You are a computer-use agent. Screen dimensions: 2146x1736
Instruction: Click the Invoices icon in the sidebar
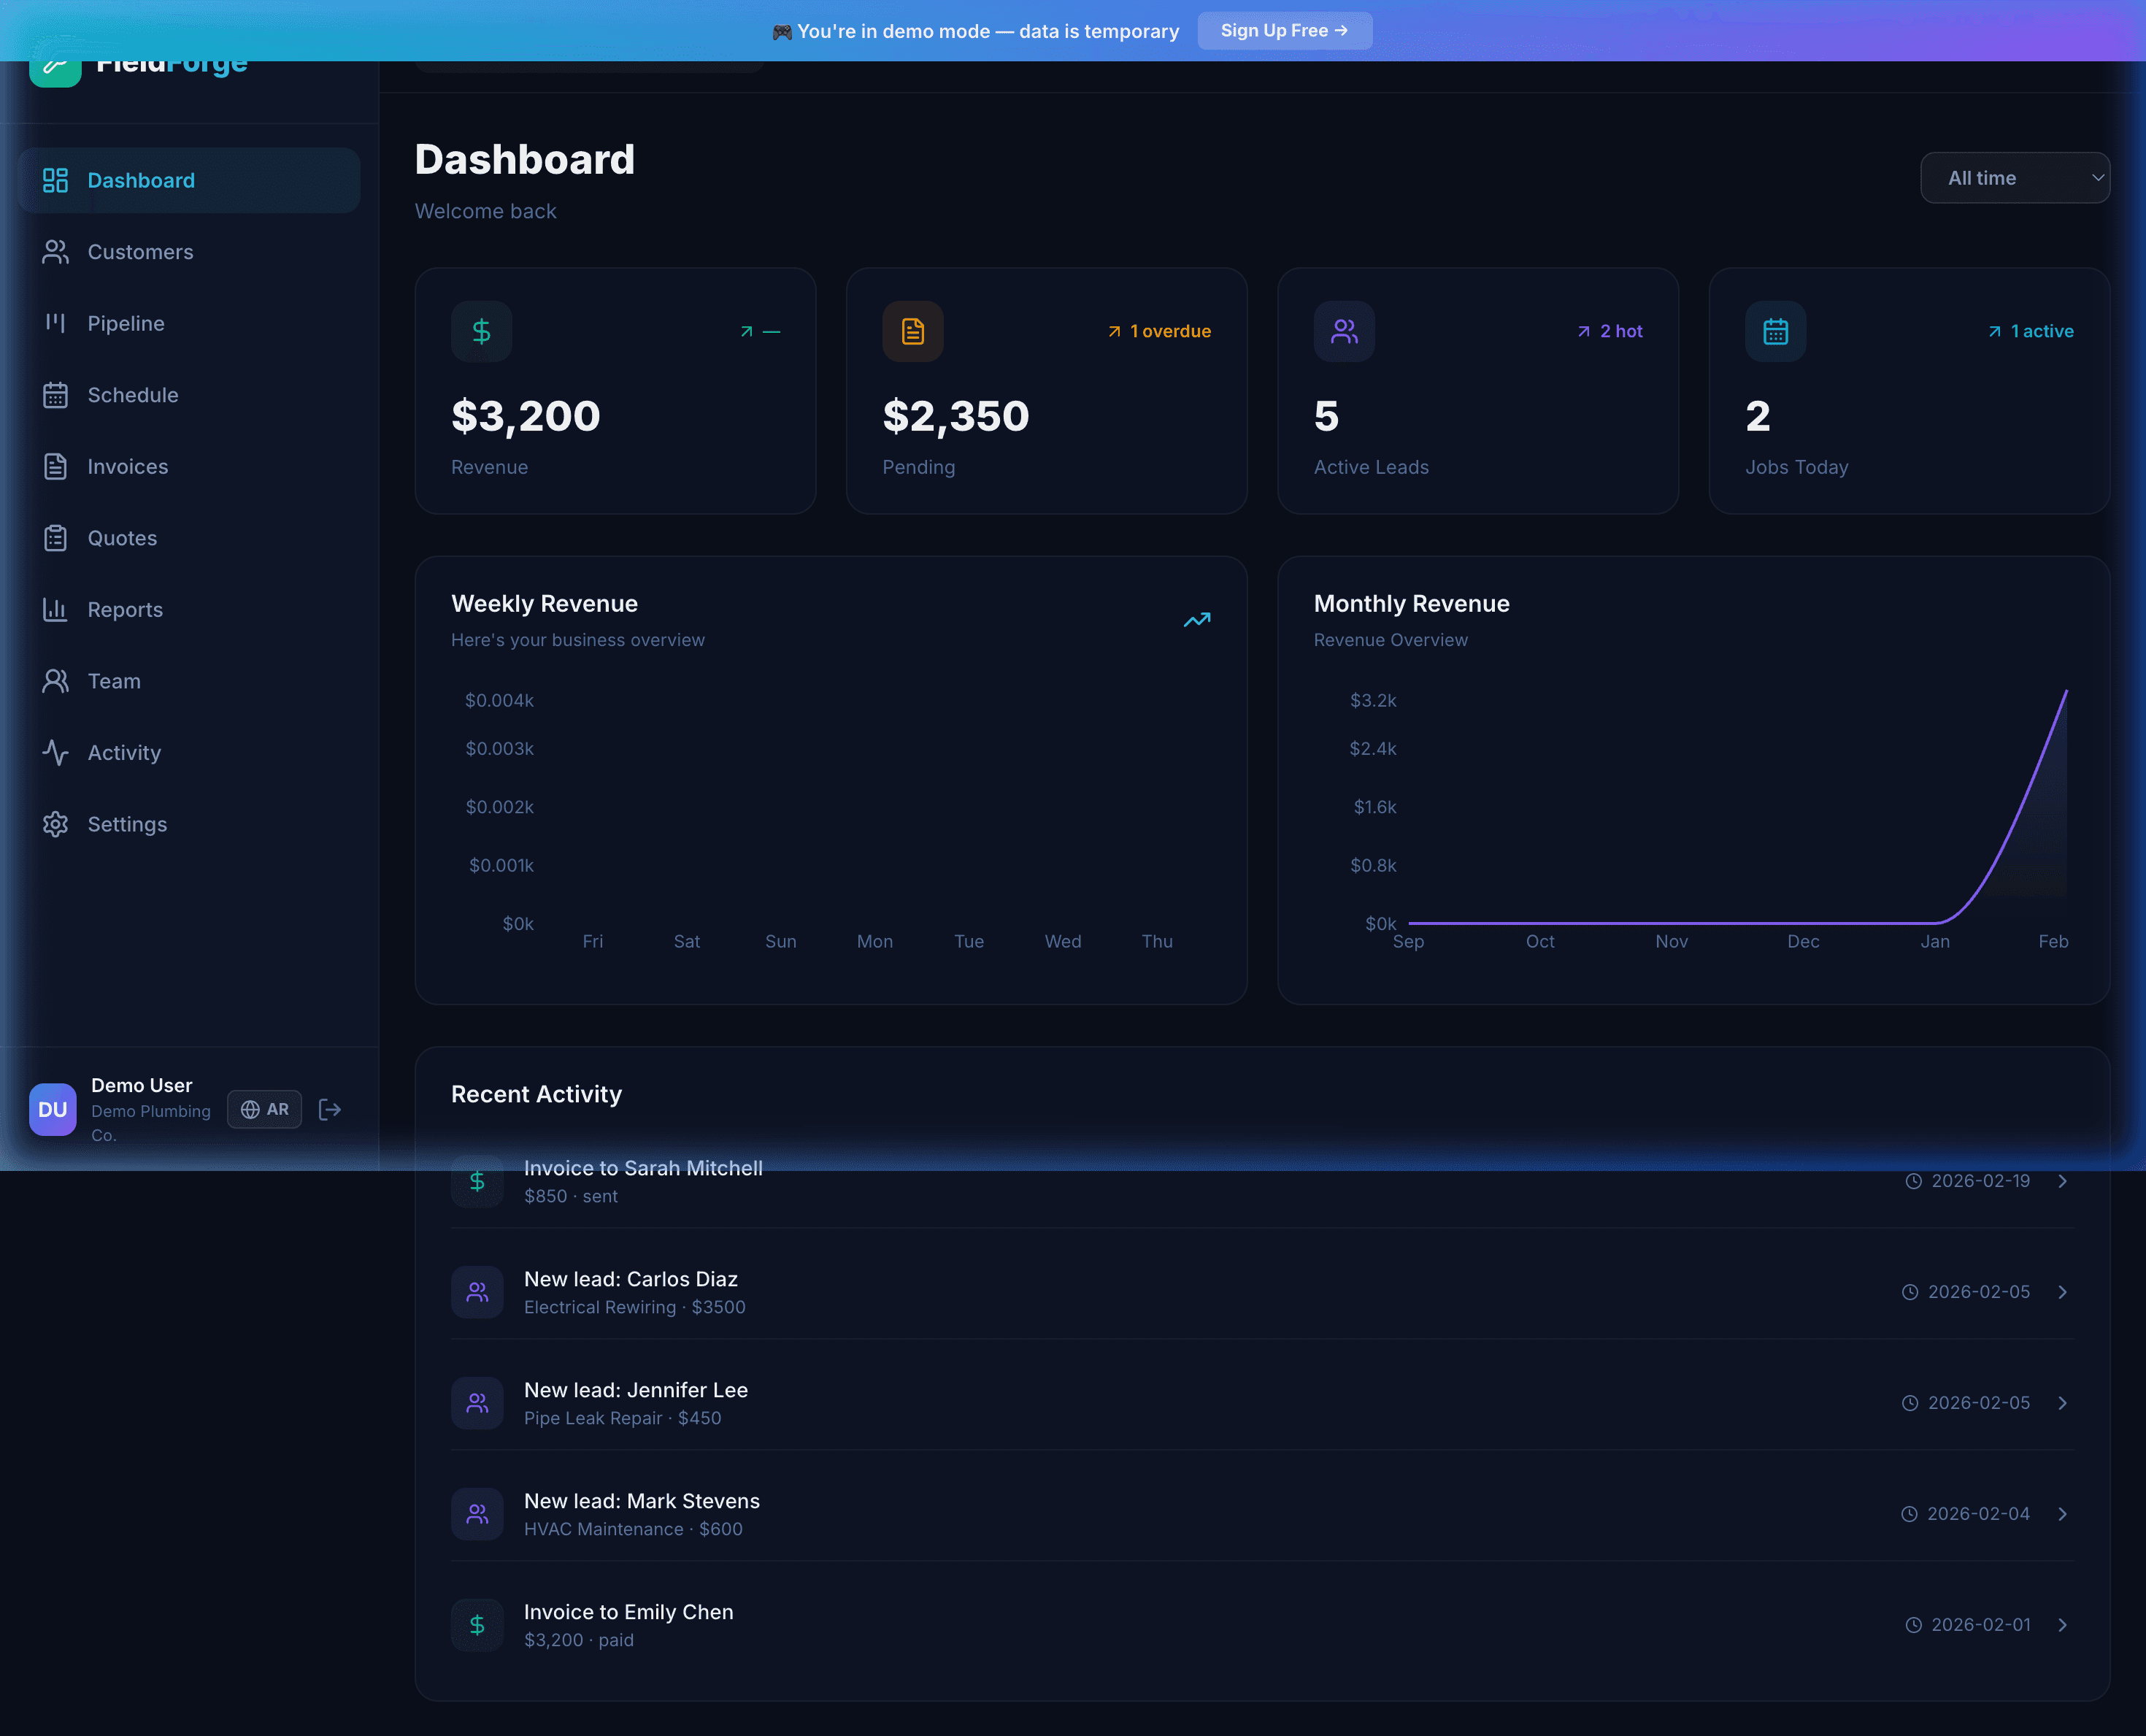tap(56, 466)
